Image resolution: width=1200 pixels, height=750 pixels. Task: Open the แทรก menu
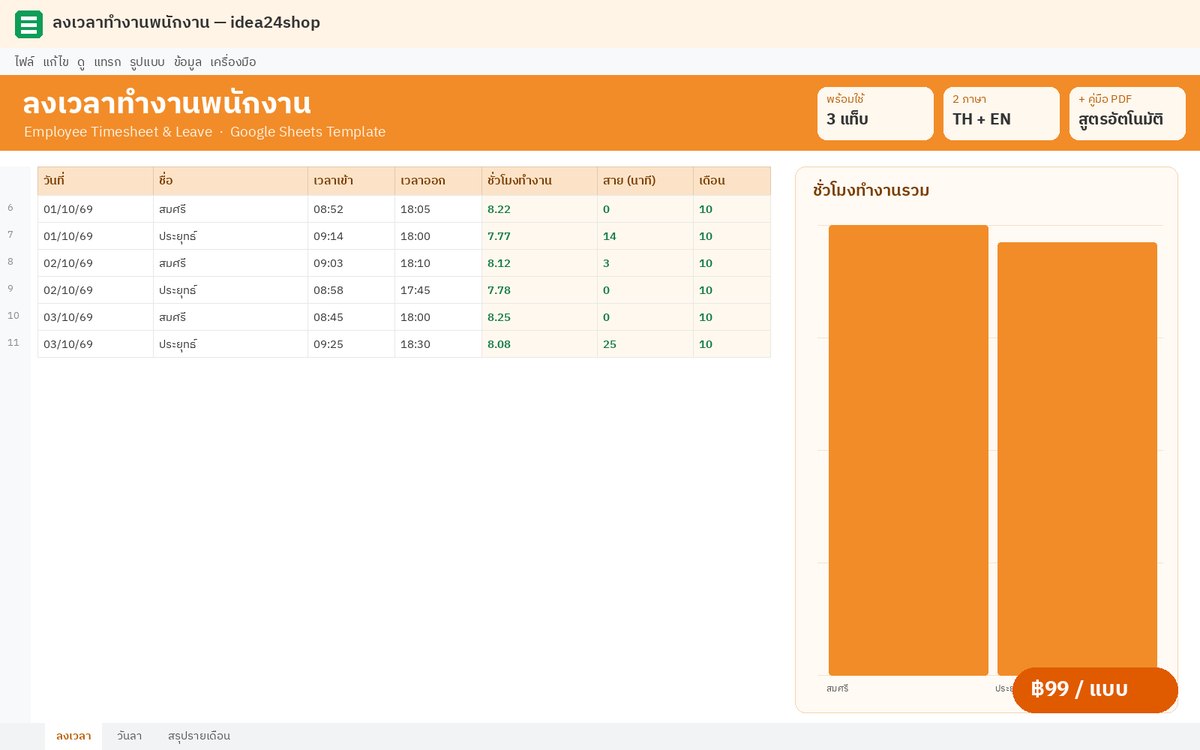tap(107, 62)
